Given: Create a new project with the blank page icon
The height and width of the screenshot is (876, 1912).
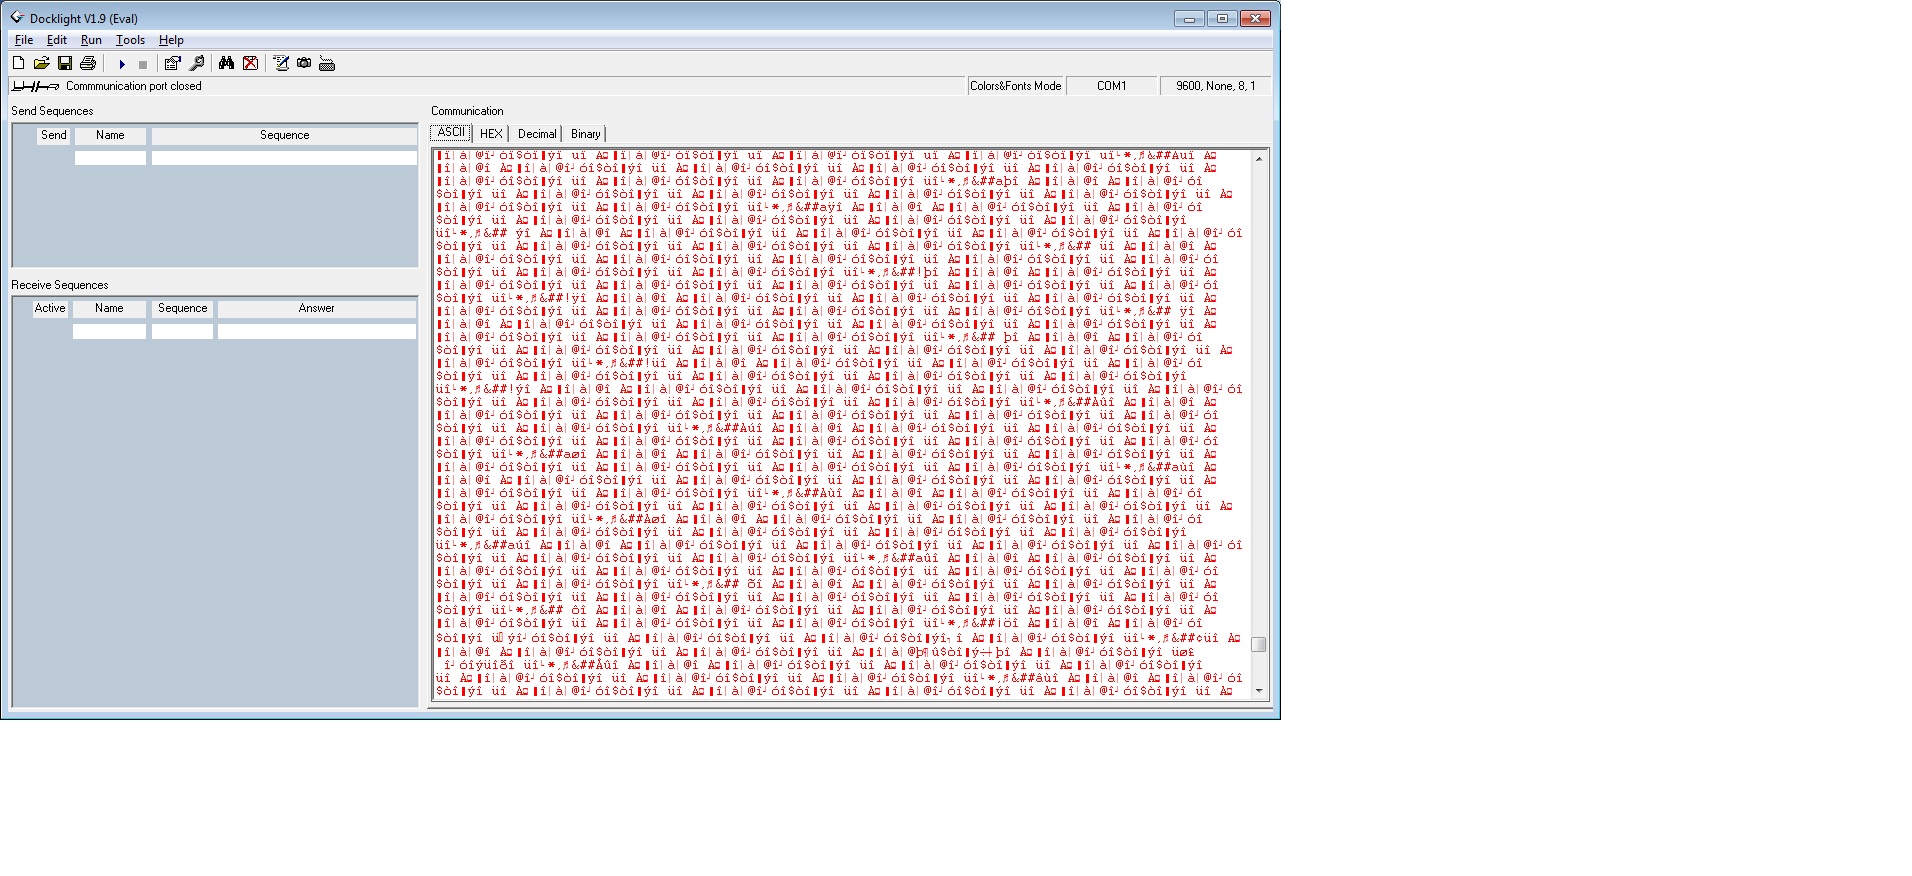Looking at the screenshot, I should 19,63.
